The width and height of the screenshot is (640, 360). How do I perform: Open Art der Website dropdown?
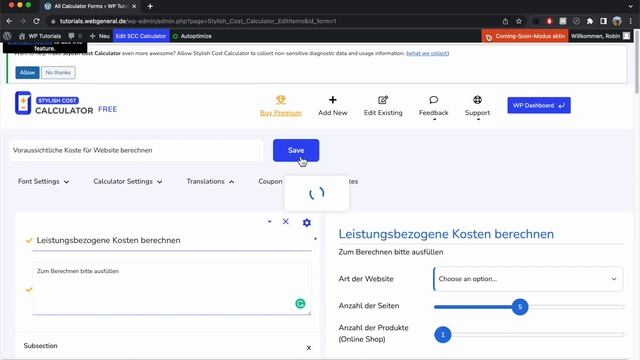coord(528,279)
